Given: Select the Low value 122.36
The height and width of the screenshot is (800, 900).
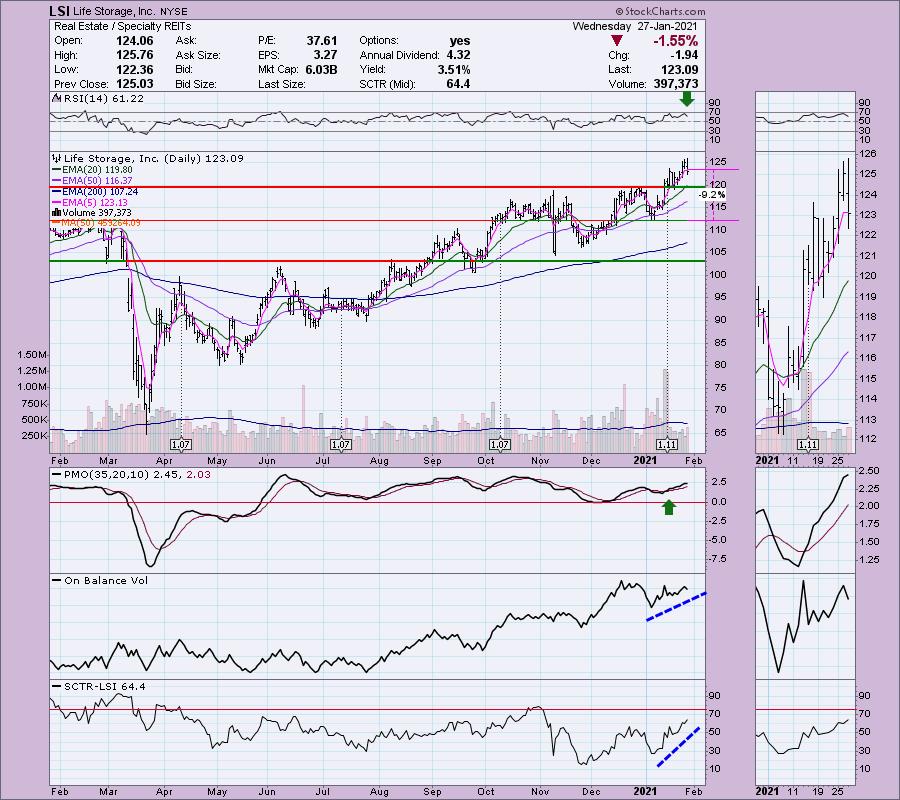Looking at the screenshot, I should click(135, 69).
